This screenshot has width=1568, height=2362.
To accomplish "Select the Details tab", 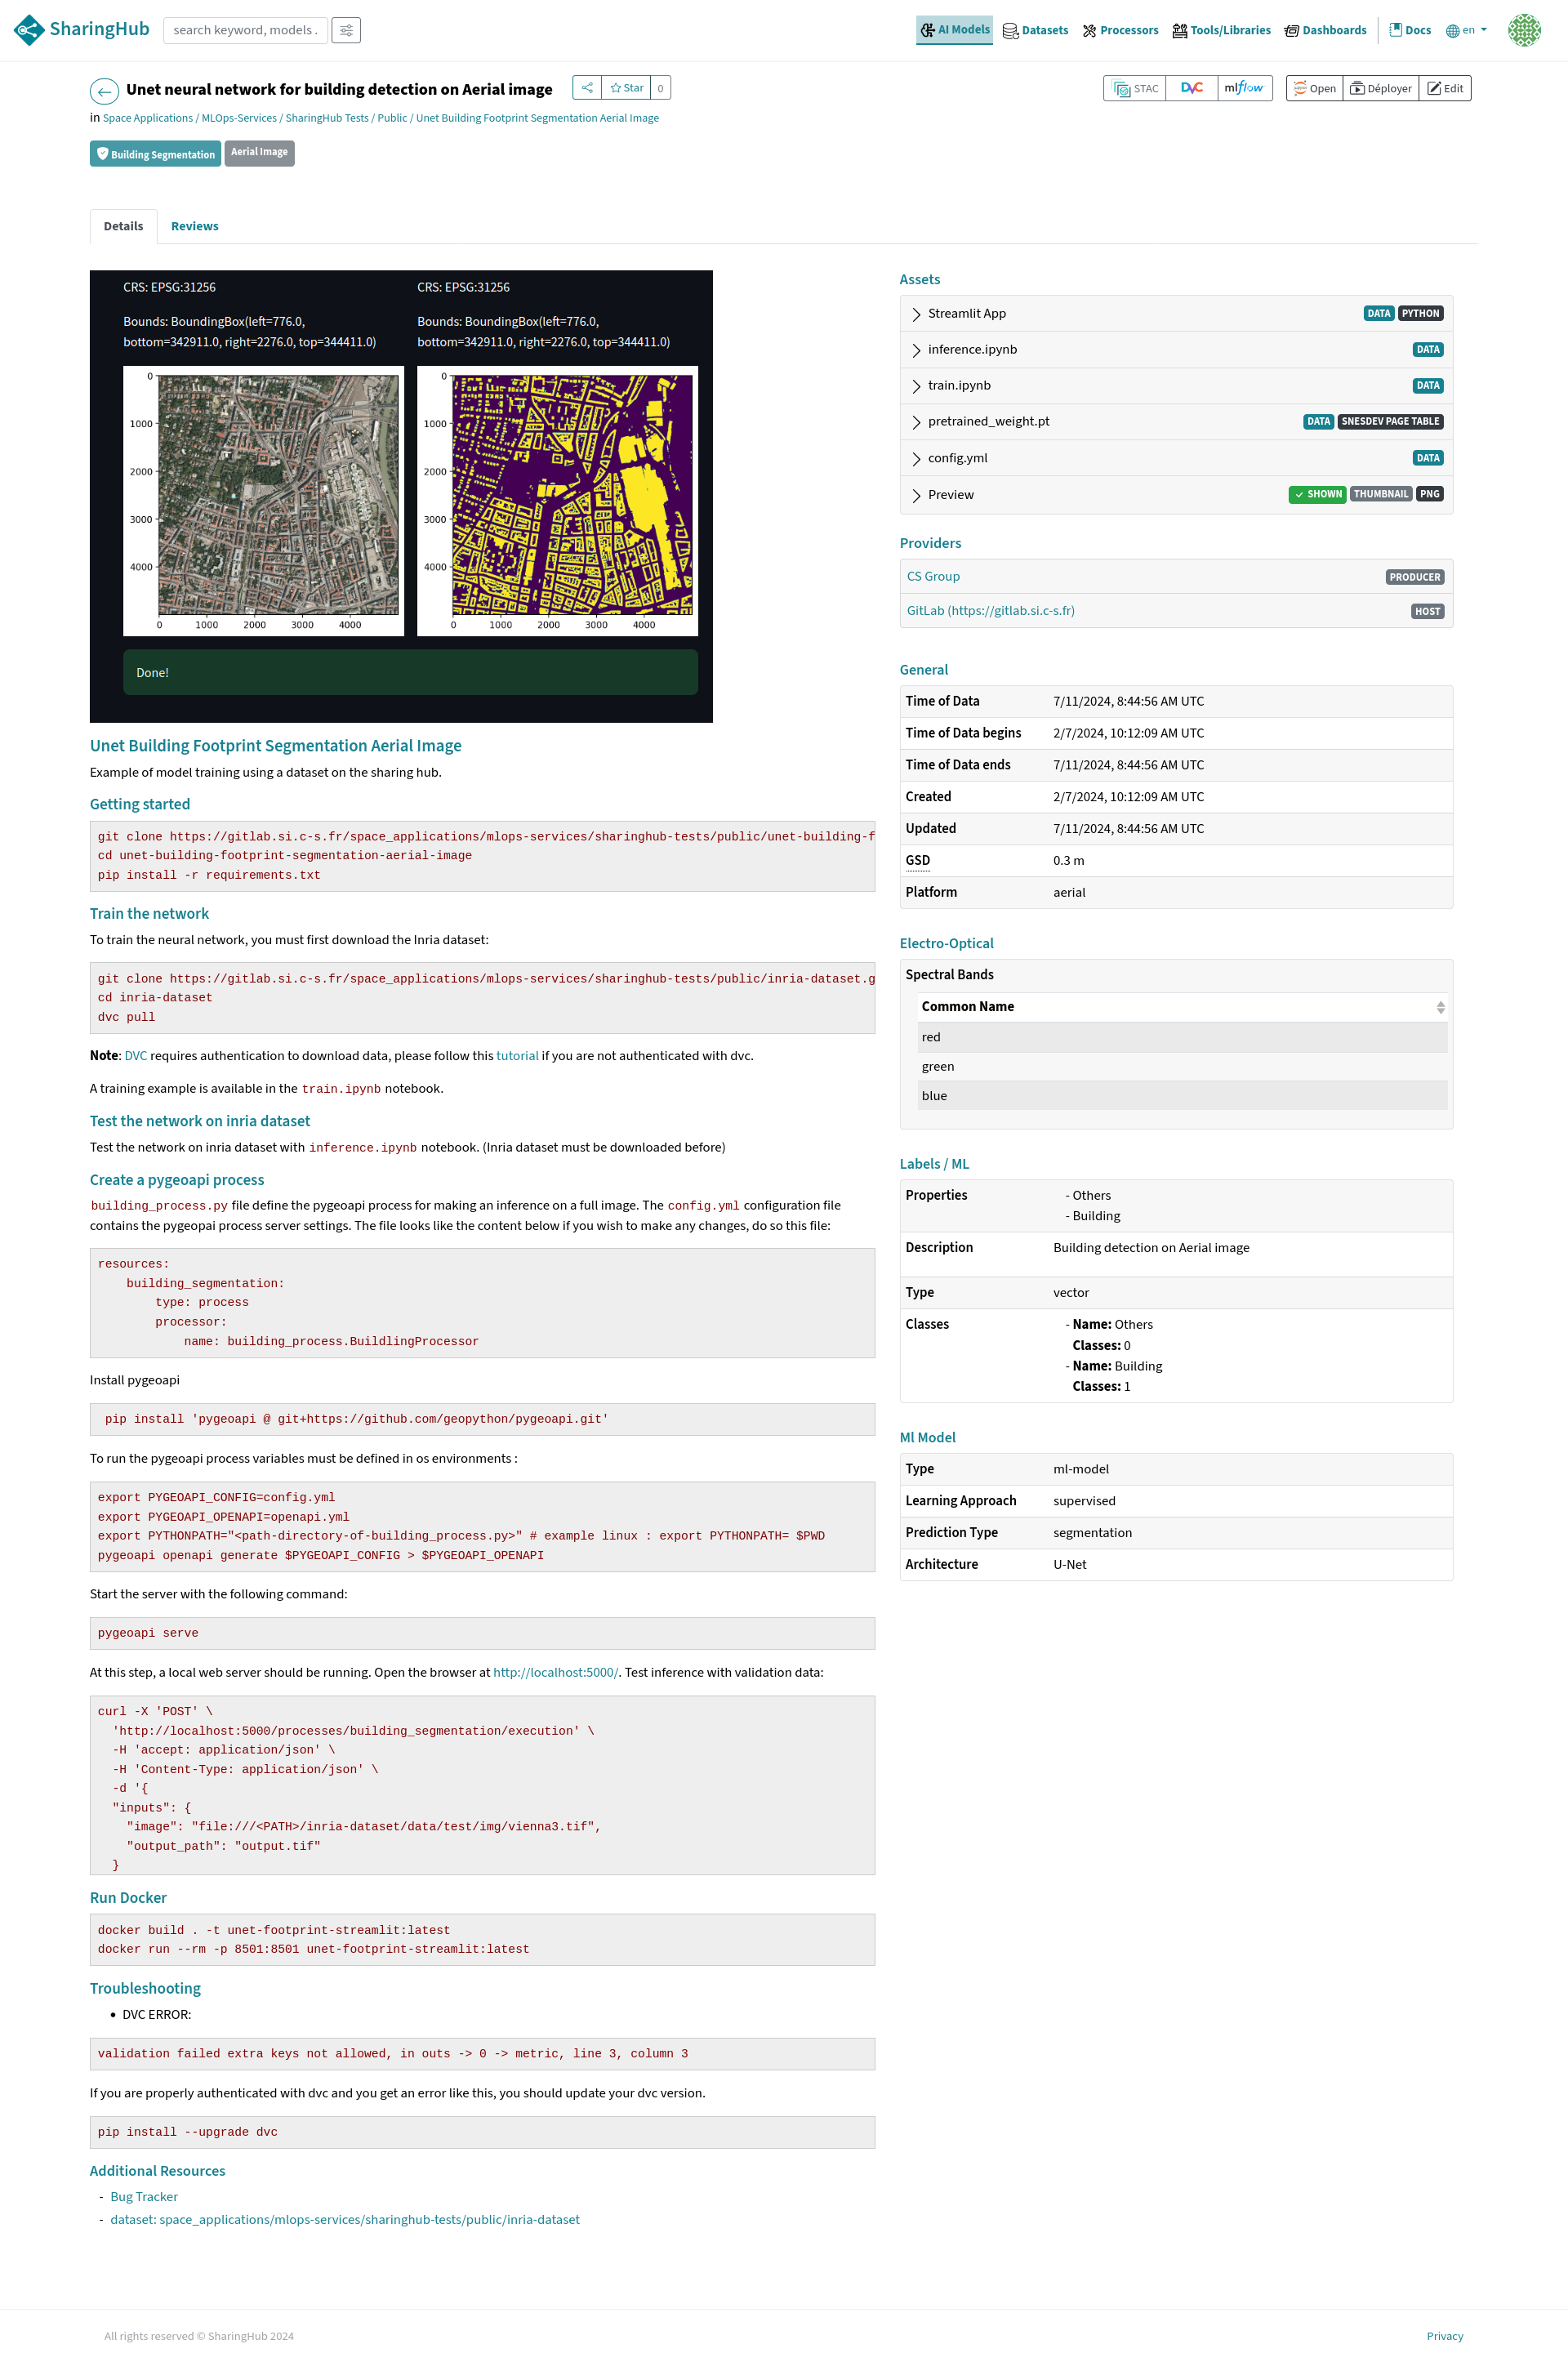I will click(x=123, y=226).
